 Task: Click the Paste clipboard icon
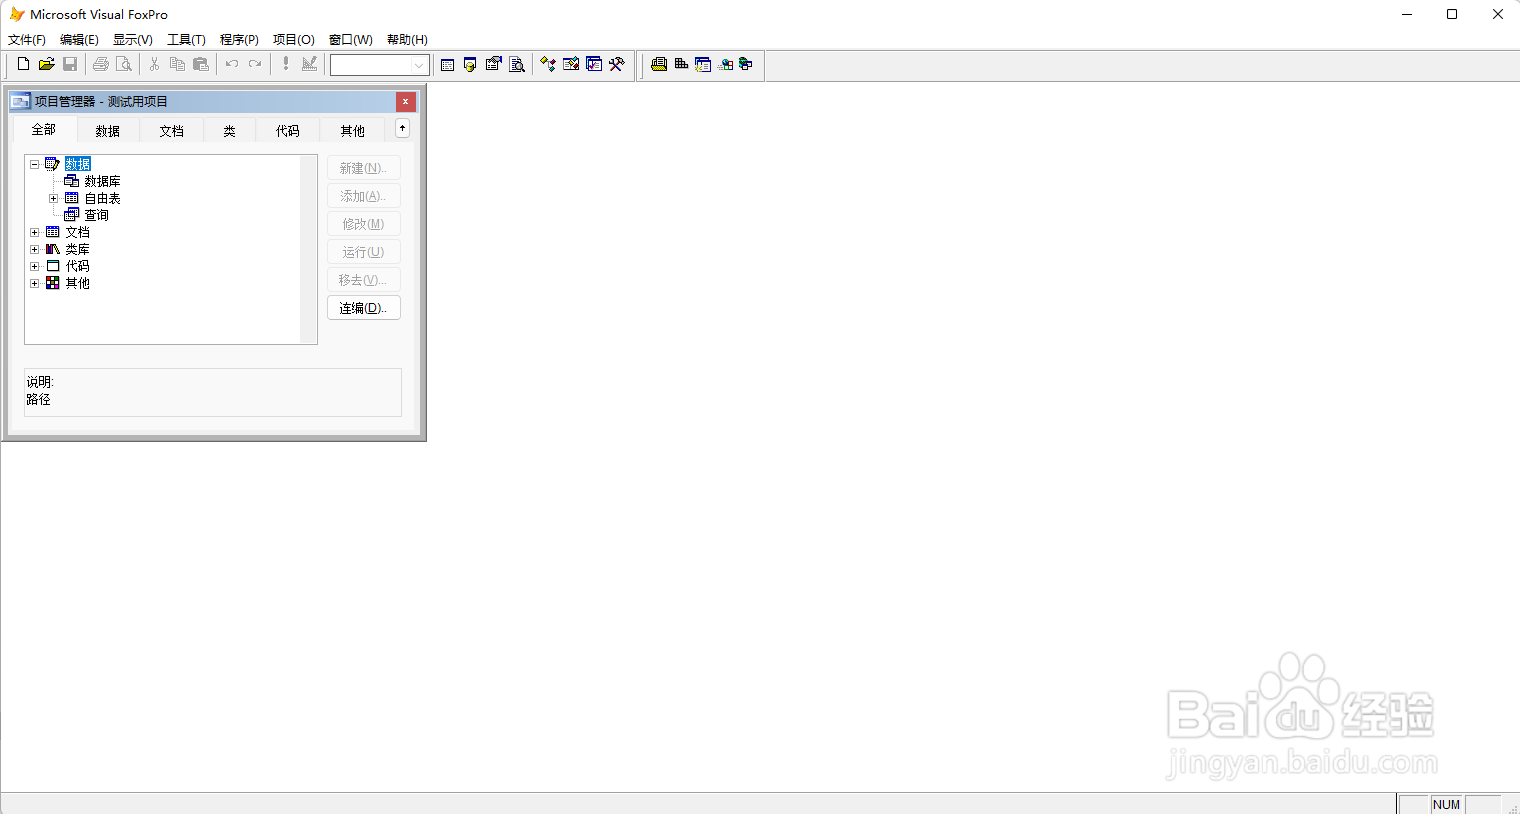coord(201,64)
